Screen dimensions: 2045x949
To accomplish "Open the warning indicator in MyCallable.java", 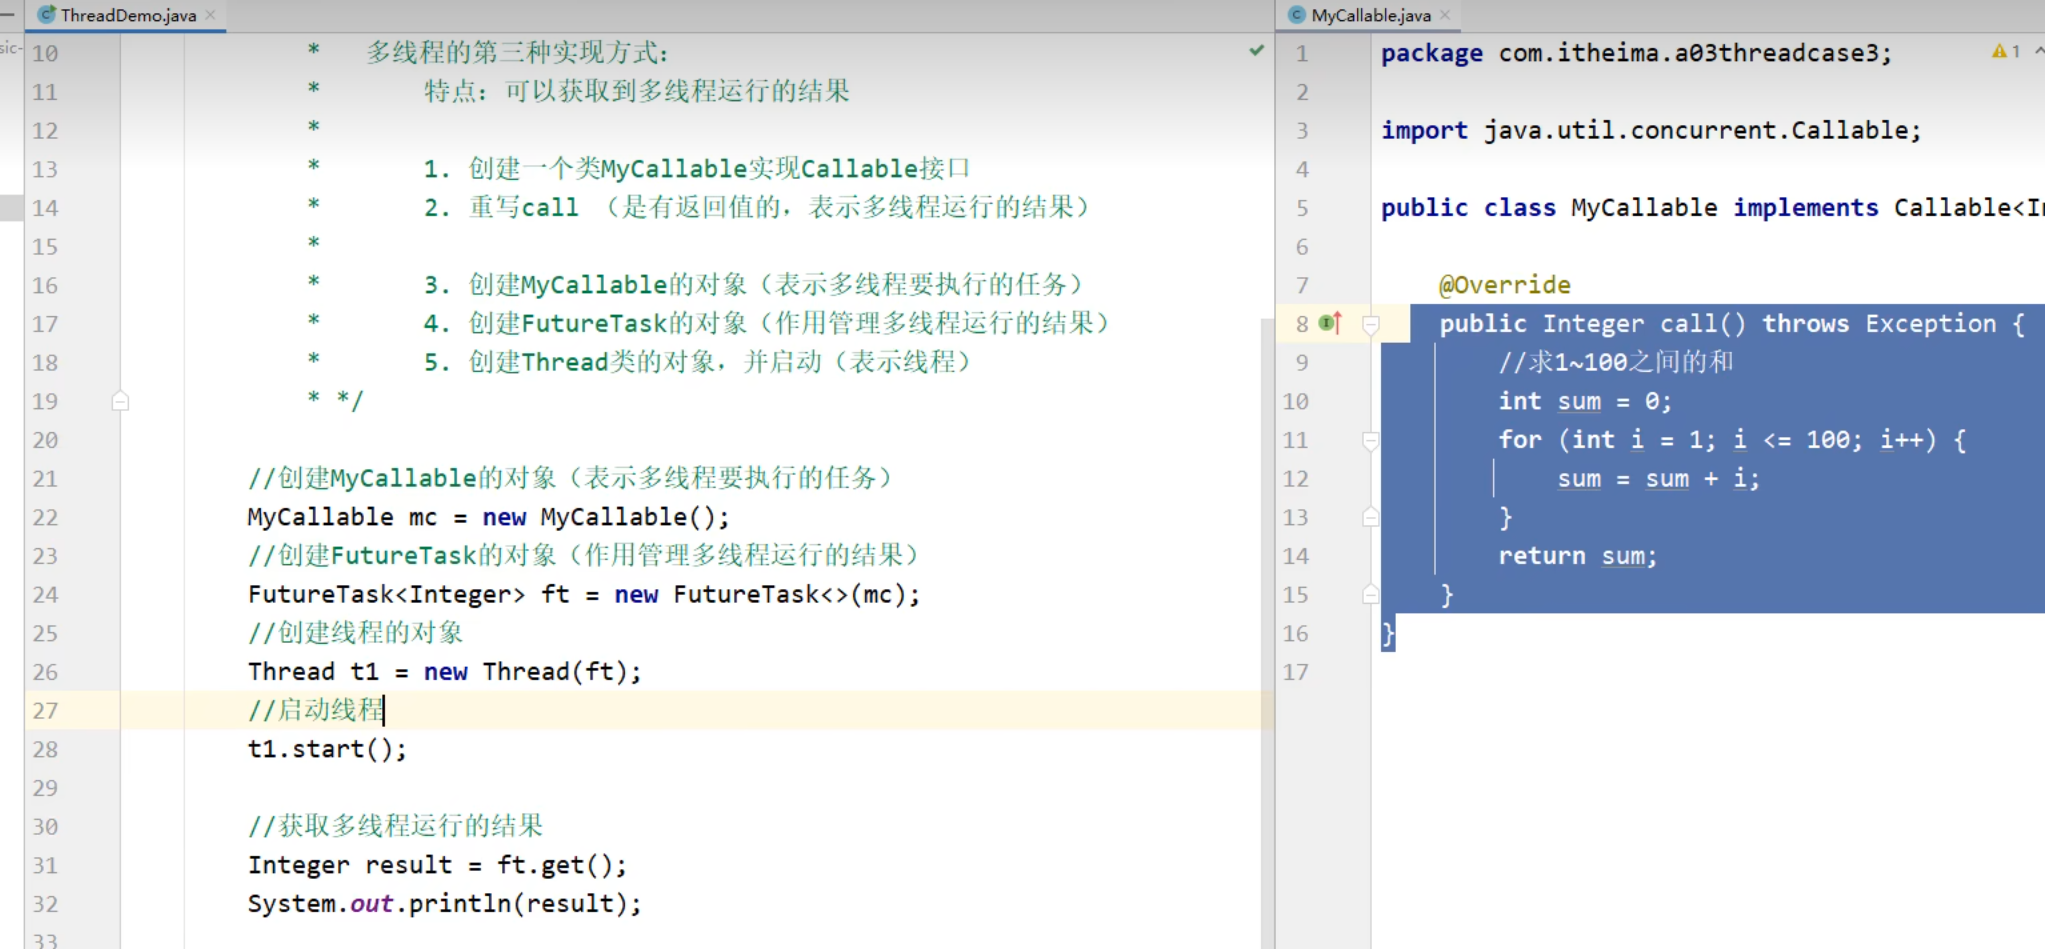I will point(2000,51).
